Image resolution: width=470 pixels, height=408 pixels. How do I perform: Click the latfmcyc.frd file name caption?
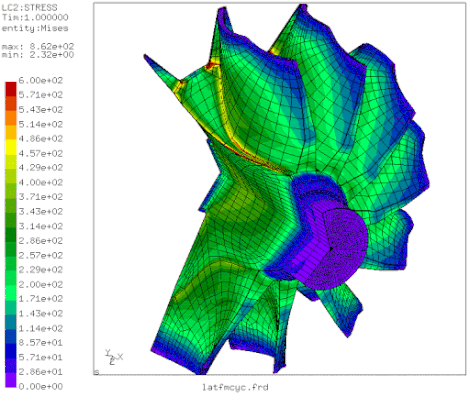235,387
